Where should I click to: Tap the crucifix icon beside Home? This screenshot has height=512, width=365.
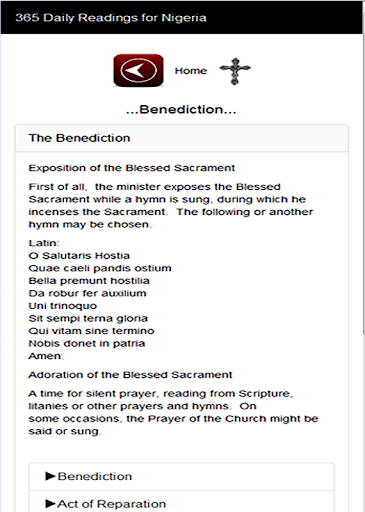pyautogui.click(x=235, y=71)
